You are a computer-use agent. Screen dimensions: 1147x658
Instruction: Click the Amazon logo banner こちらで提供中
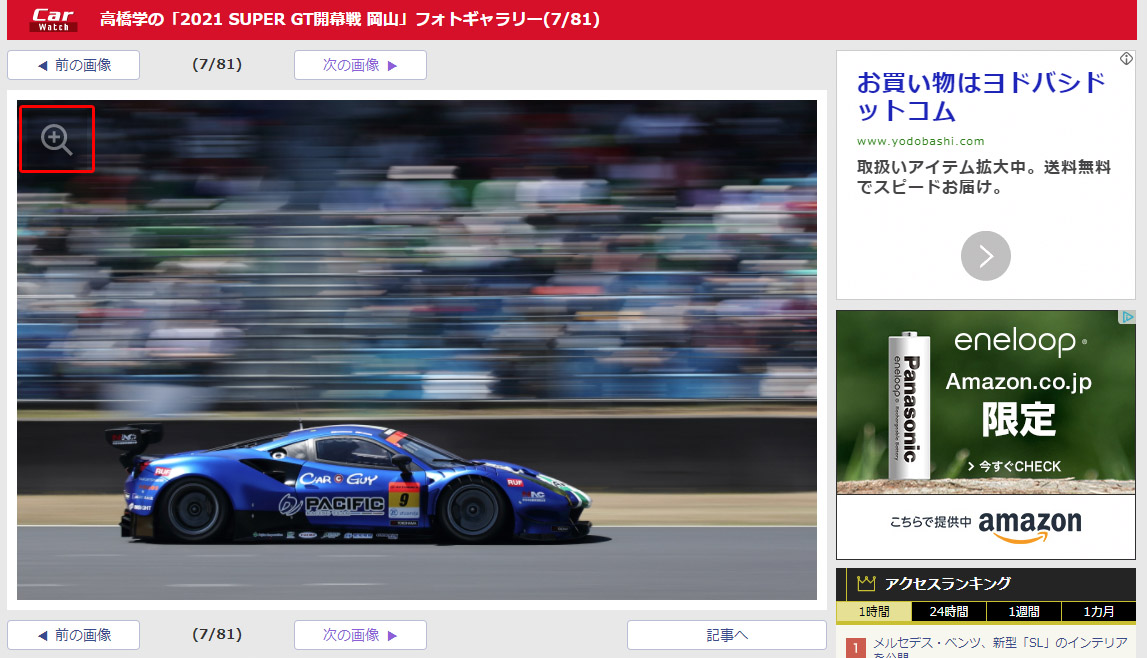985,526
